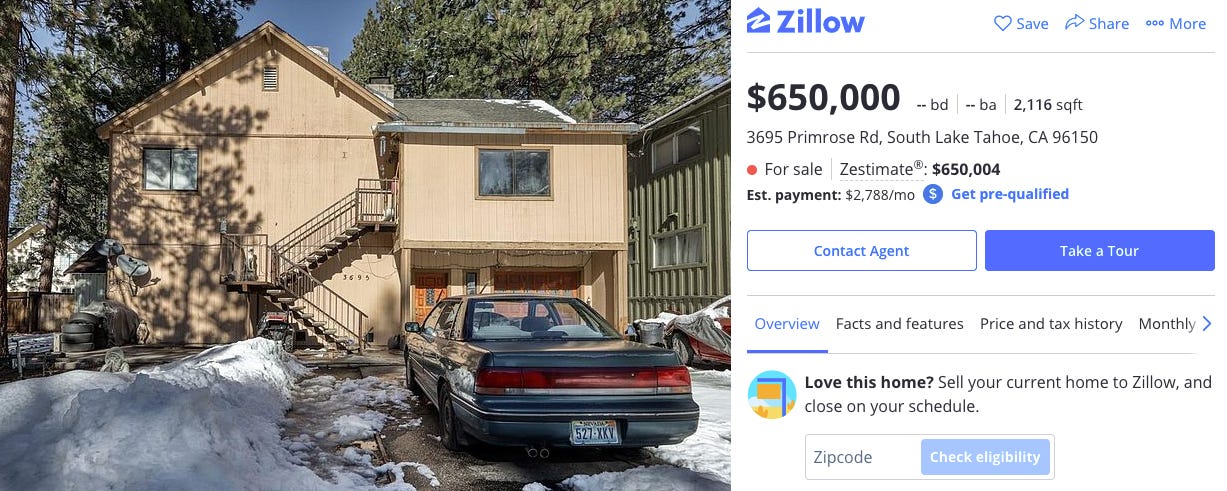The image size is (1227, 491).
Task: Click the sell-to-Zillow home illustration icon
Action: tap(772, 394)
